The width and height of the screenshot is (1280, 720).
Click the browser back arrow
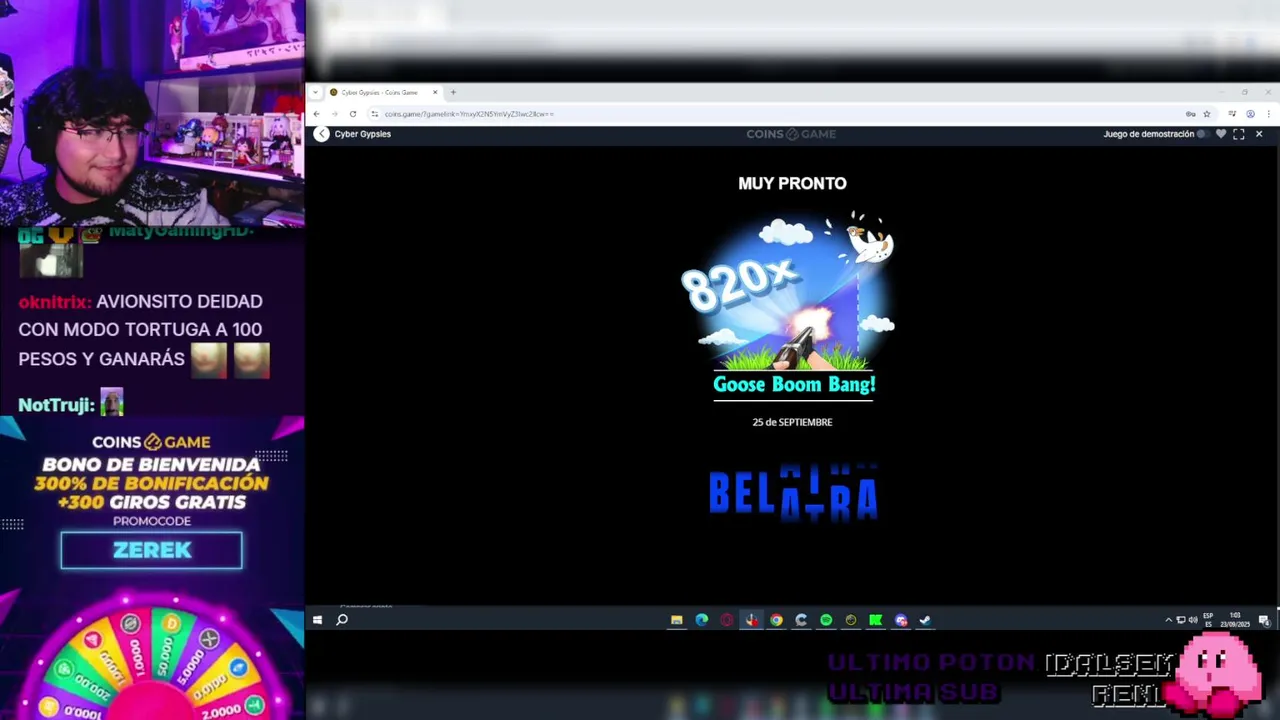click(316, 114)
